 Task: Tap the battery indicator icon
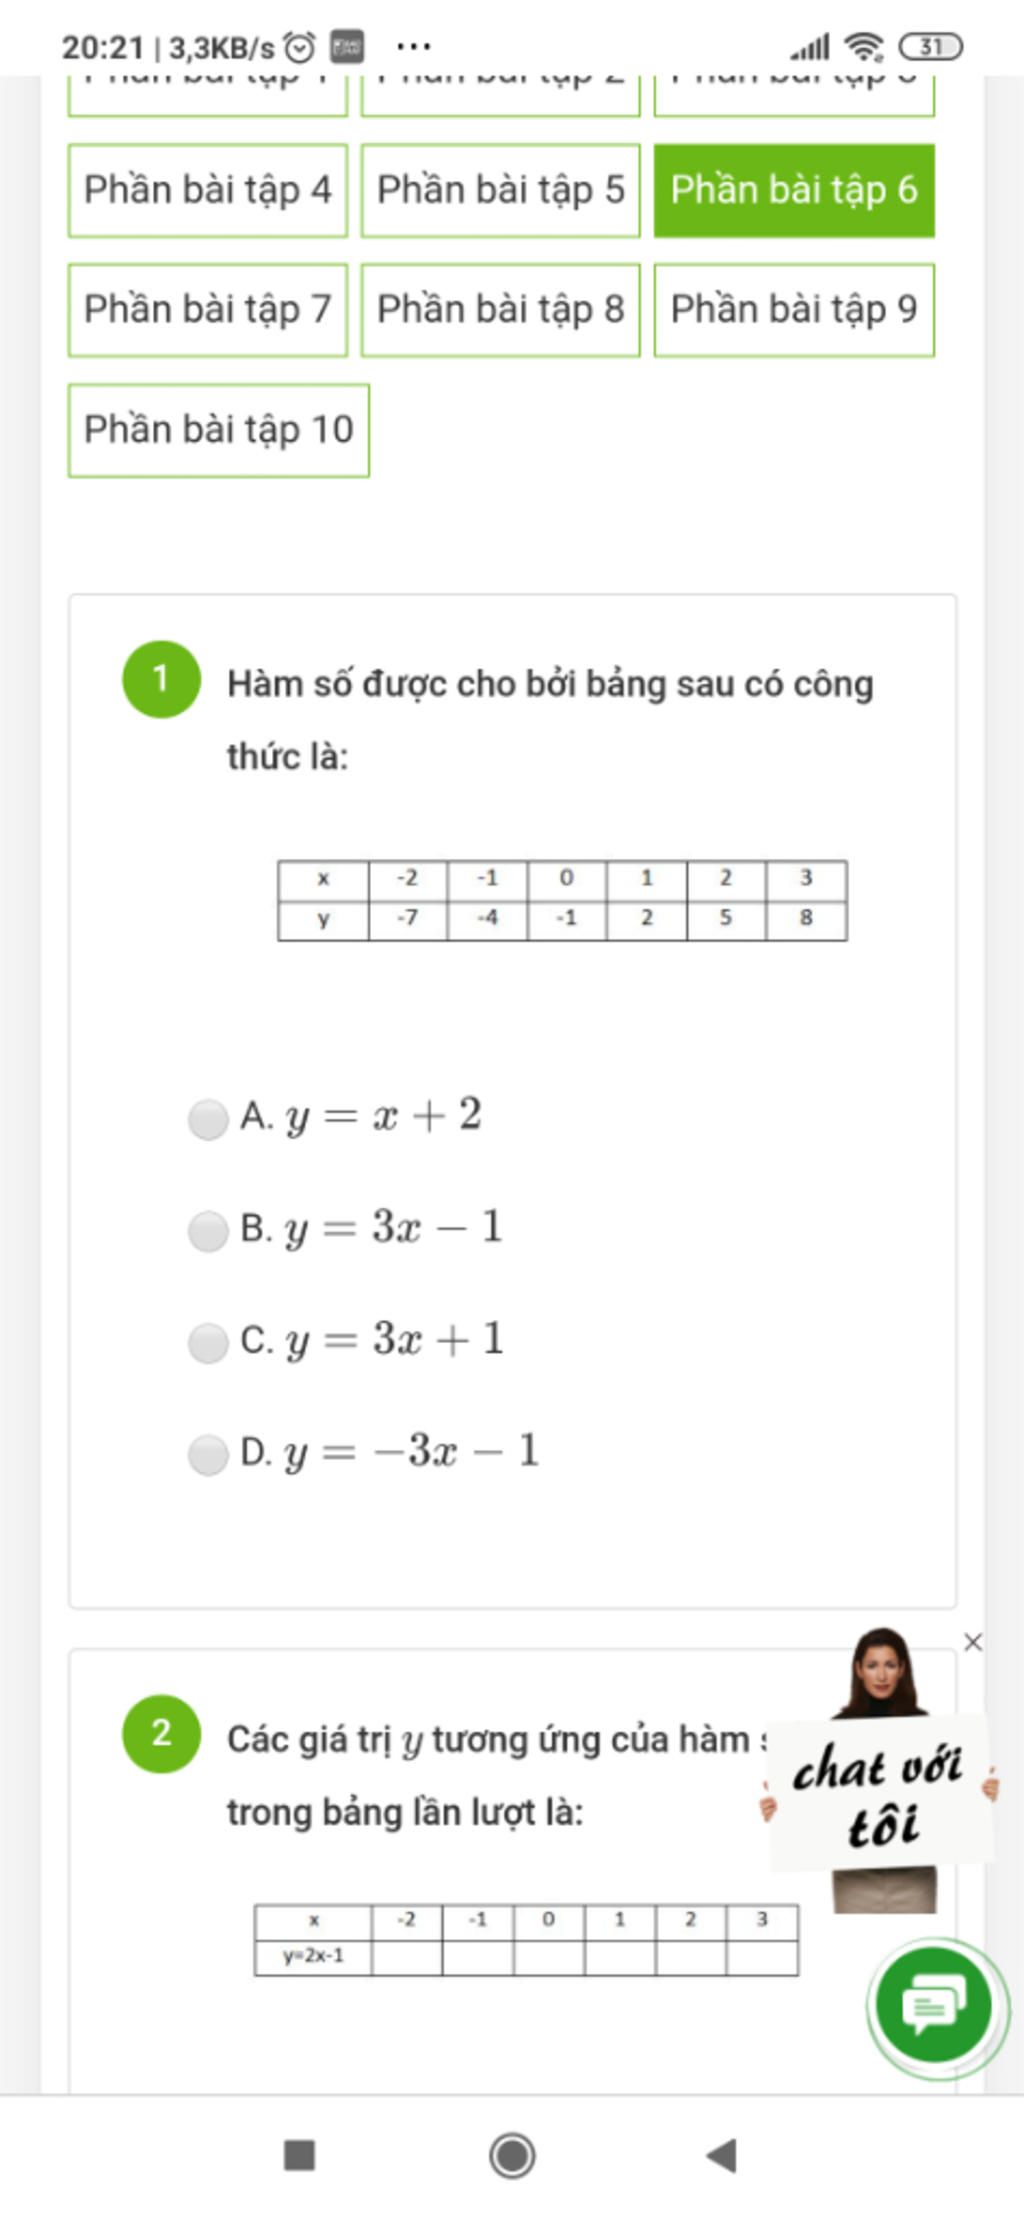click(930, 46)
